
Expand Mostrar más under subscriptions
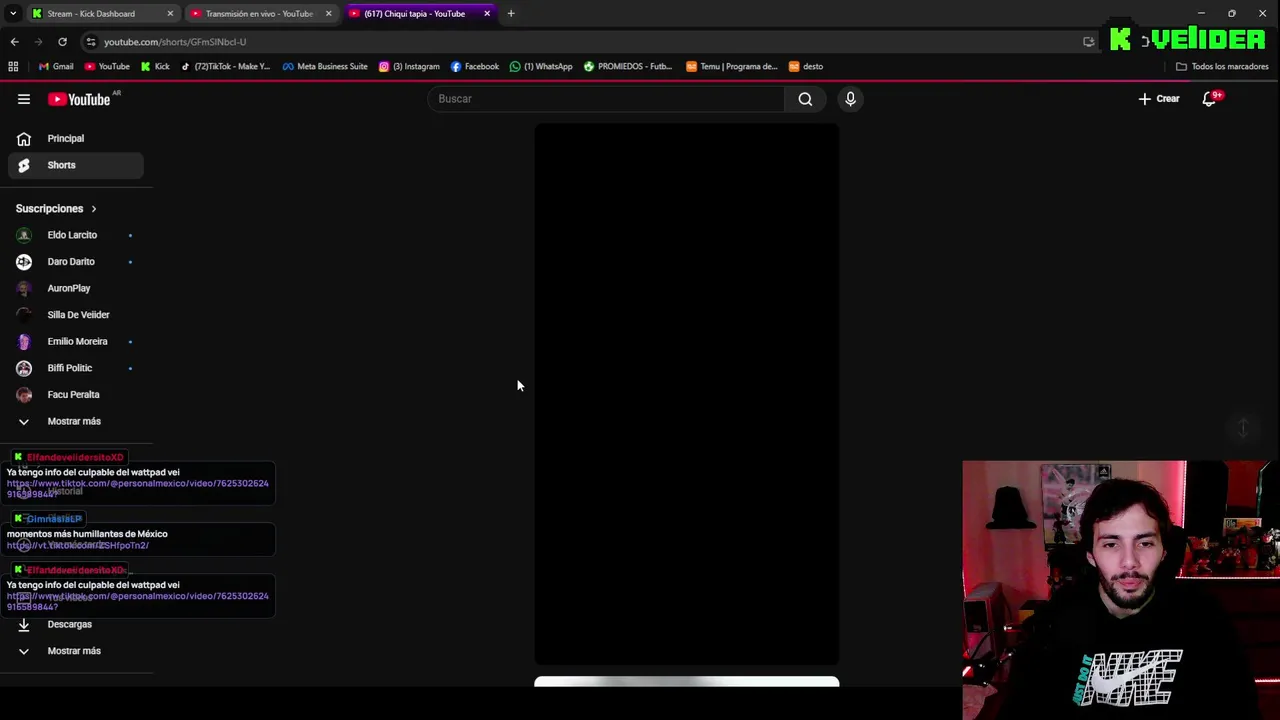click(76, 421)
